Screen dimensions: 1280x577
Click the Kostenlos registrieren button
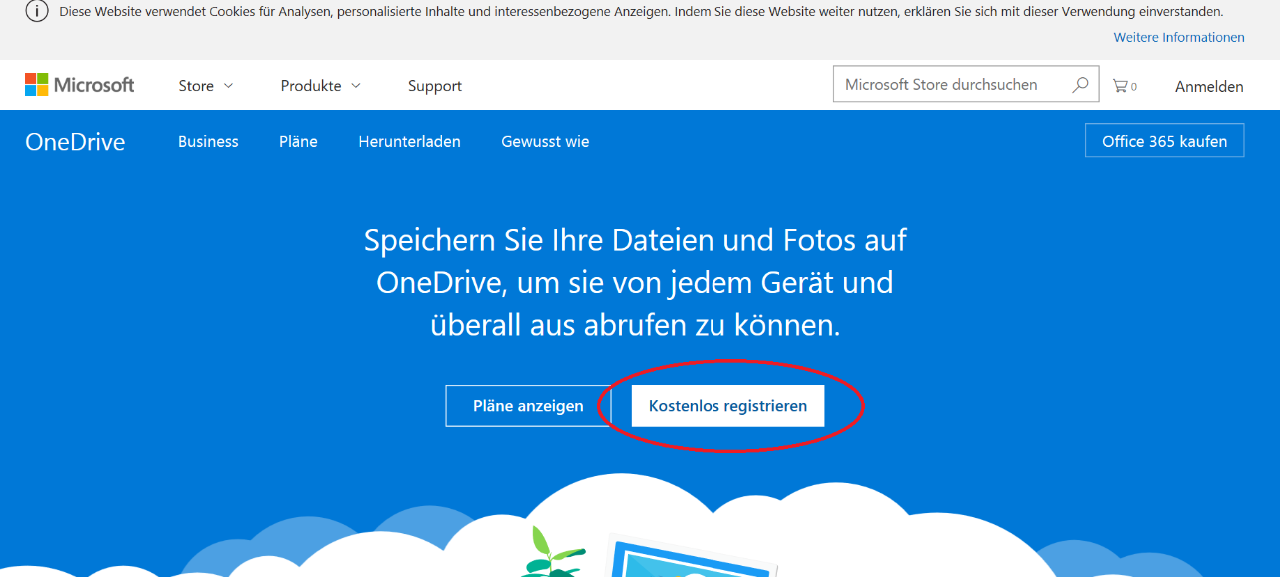728,406
